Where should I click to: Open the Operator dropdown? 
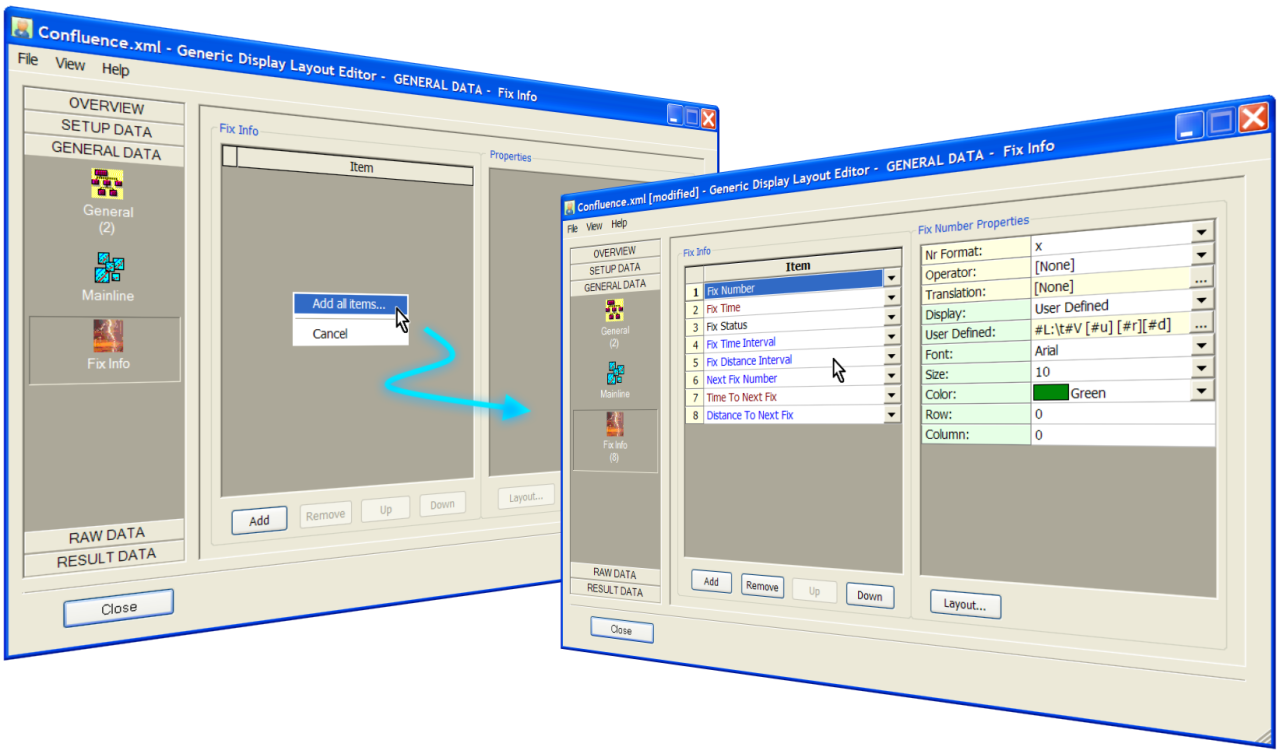pyautogui.click(x=1202, y=254)
